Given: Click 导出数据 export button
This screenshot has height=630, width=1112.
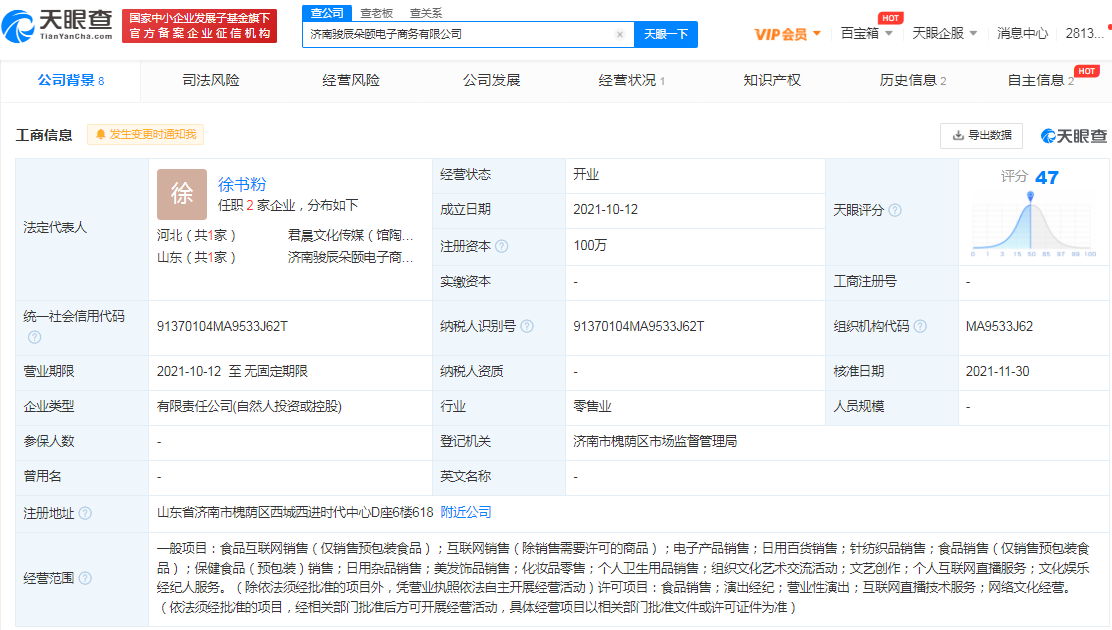Looking at the screenshot, I should pyautogui.click(x=982, y=136).
